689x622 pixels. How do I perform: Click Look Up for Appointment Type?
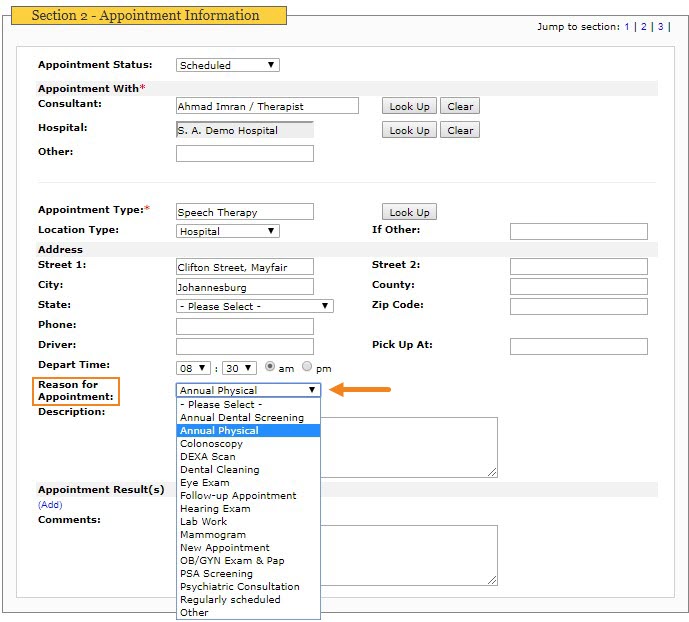tap(409, 212)
